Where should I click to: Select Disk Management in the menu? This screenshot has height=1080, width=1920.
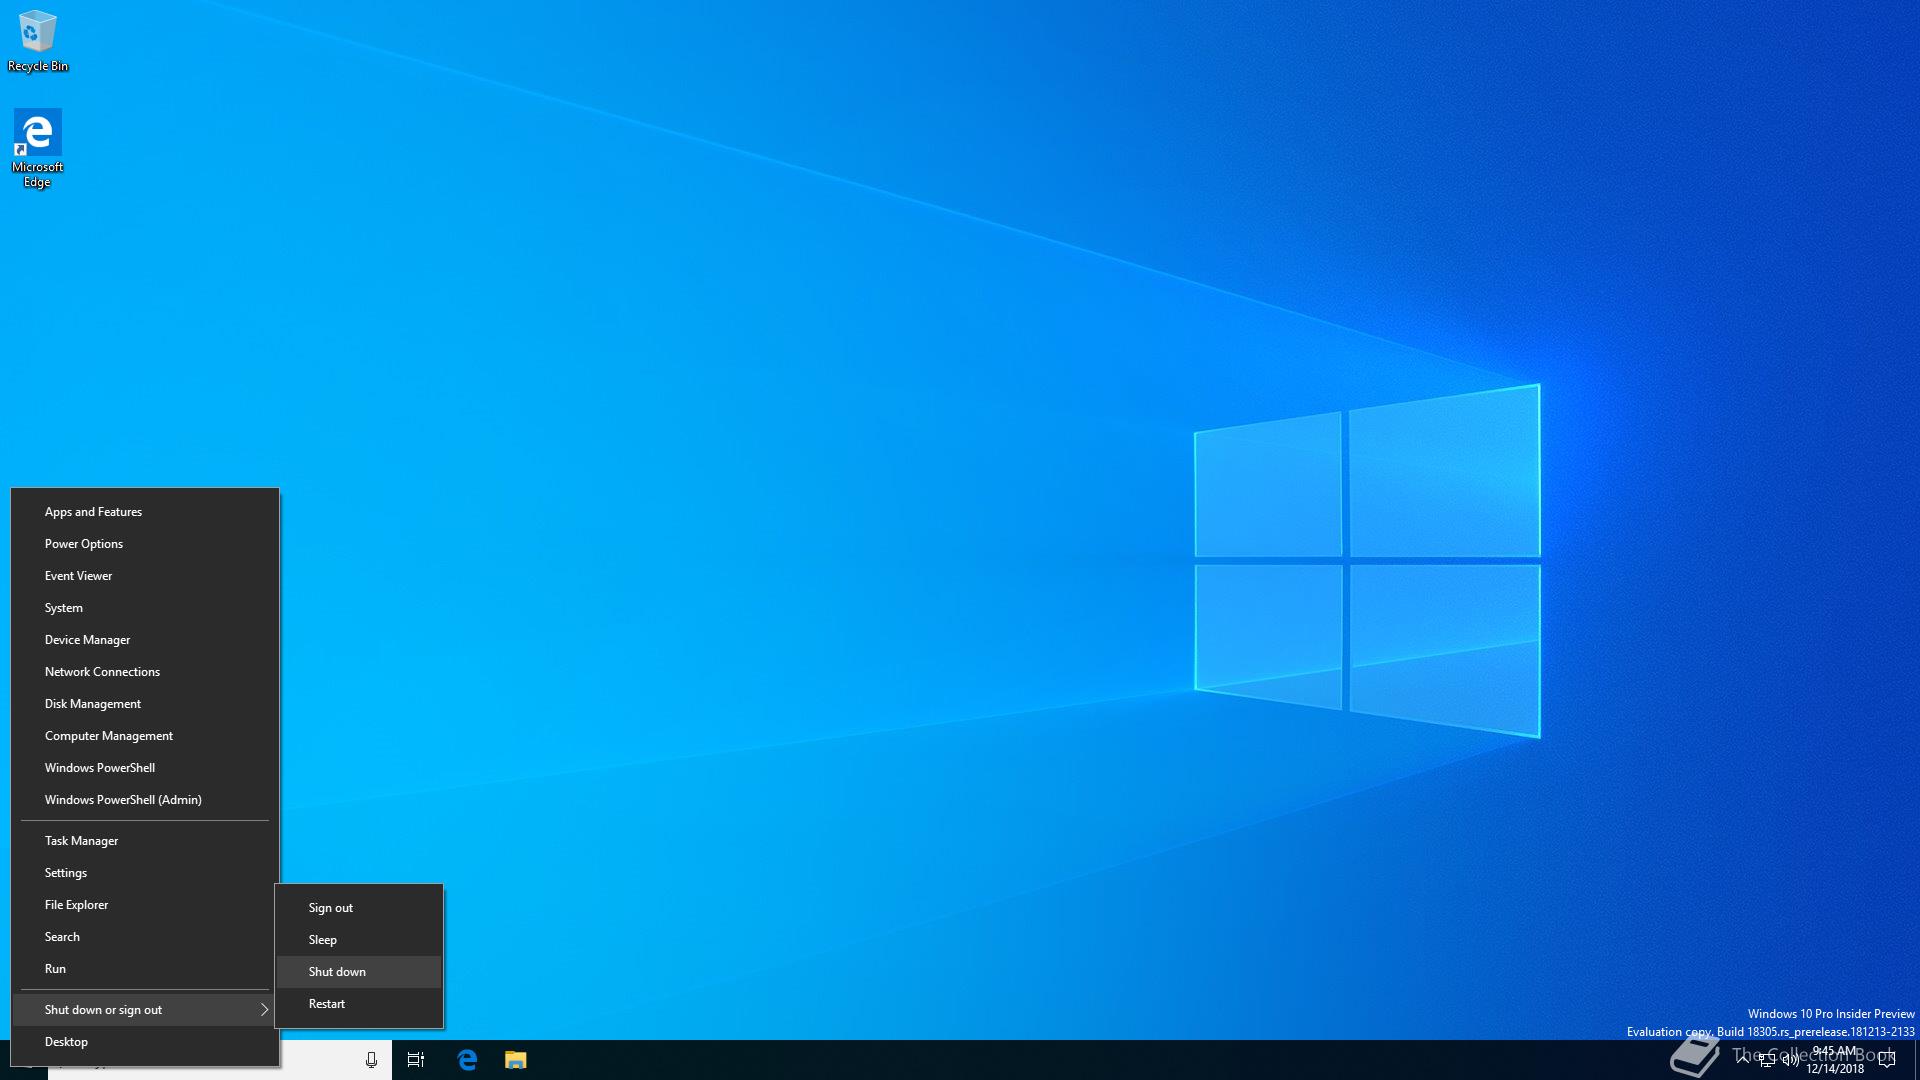click(x=145, y=704)
